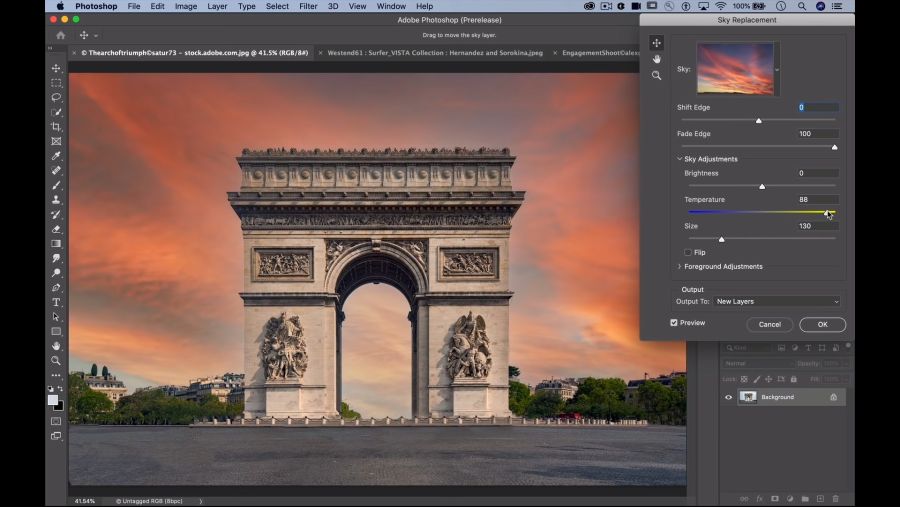This screenshot has height=507, width=900.
Task: Open the Move tool preset picker arrow
Action: coord(95,36)
